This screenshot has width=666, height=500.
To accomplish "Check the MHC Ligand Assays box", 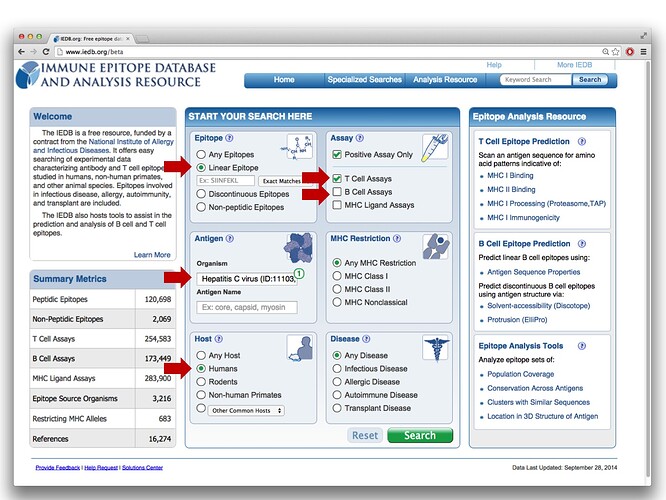I will (x=337, y=205).
